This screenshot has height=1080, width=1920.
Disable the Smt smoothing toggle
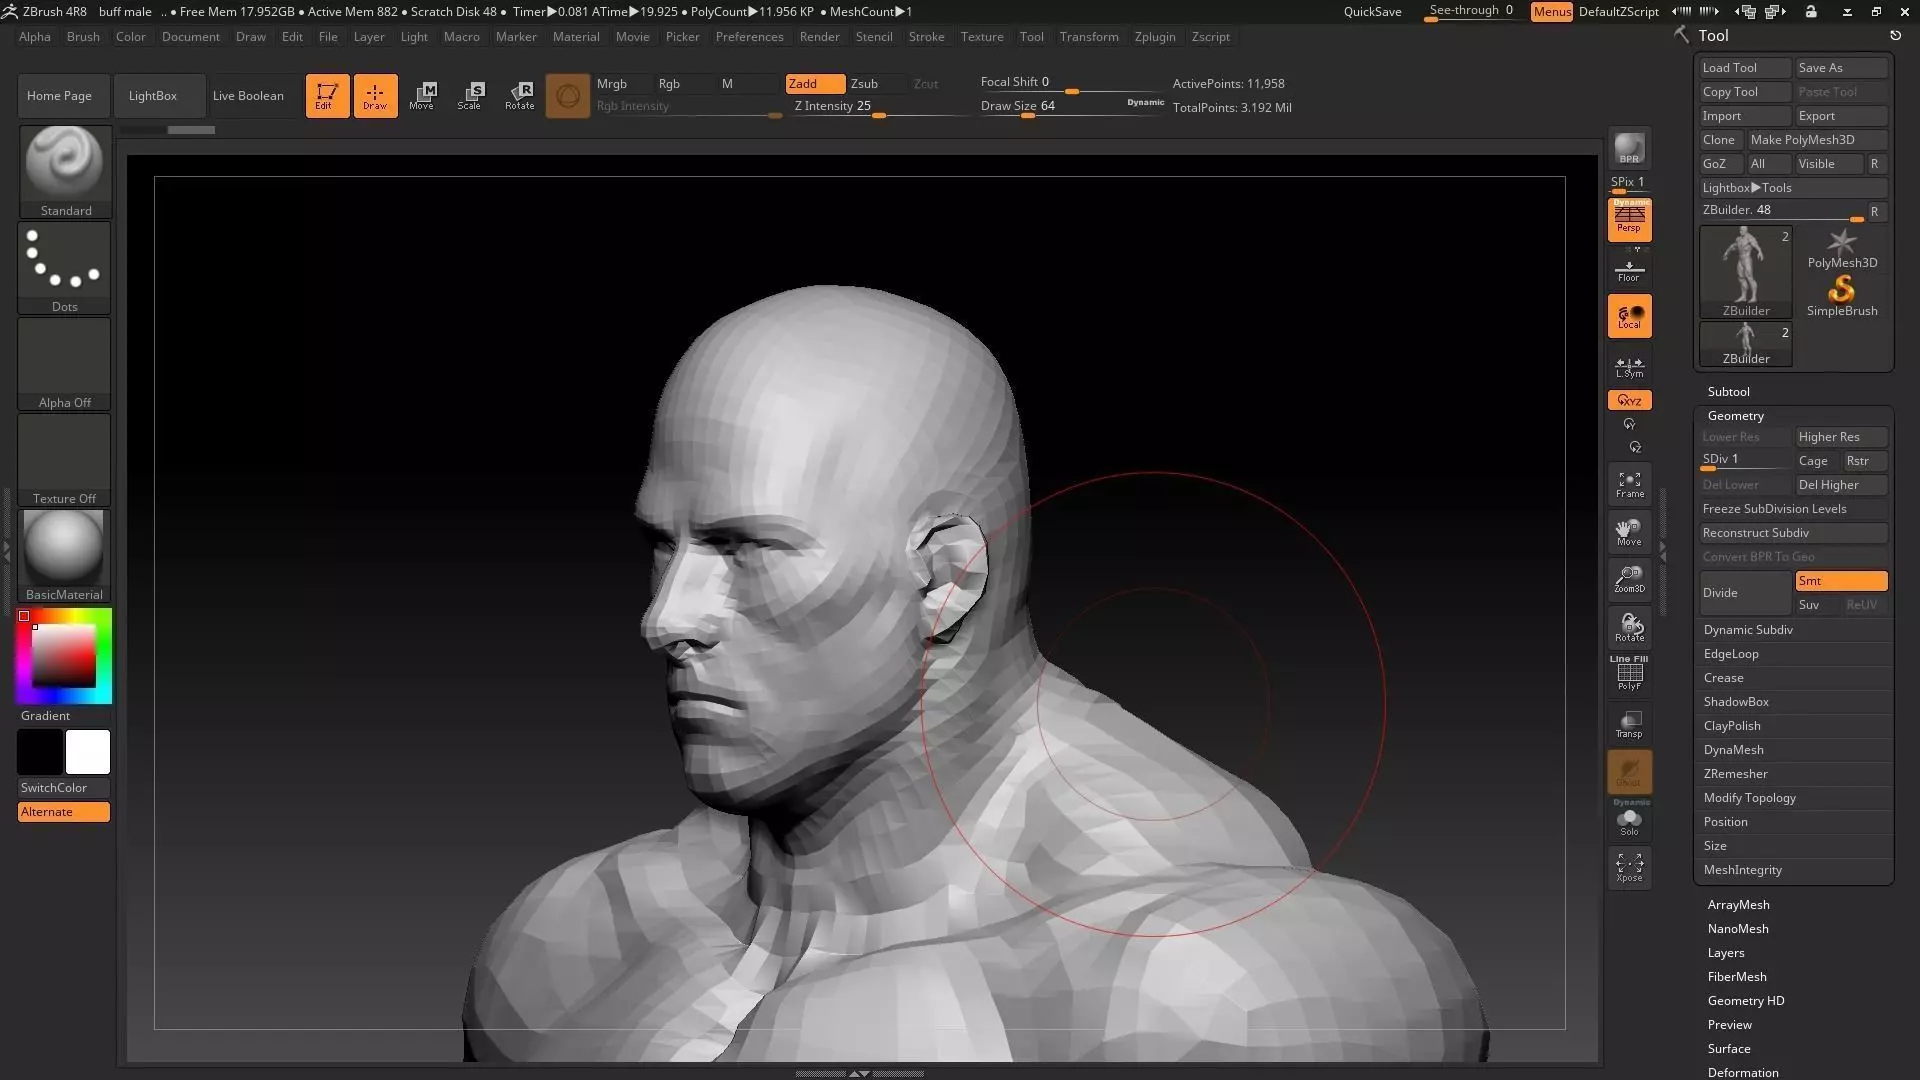(1840, 581)
